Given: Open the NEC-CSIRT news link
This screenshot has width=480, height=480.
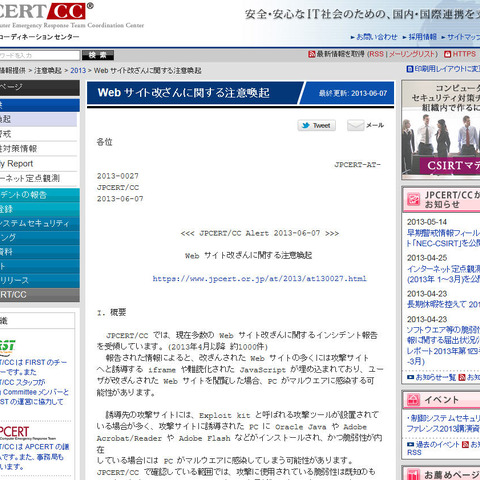Looking at the screenshot, I should [443, 238].
